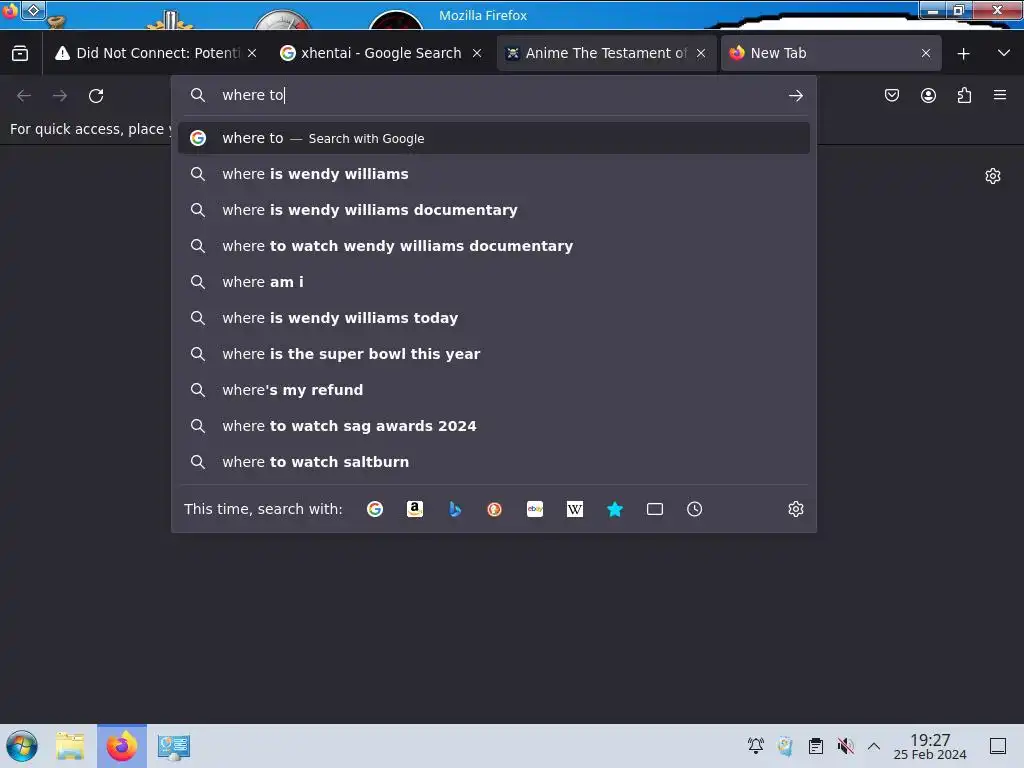Search History using clock icon
The width and height of the screenshot is (1024, 768).
pos(694,509)
